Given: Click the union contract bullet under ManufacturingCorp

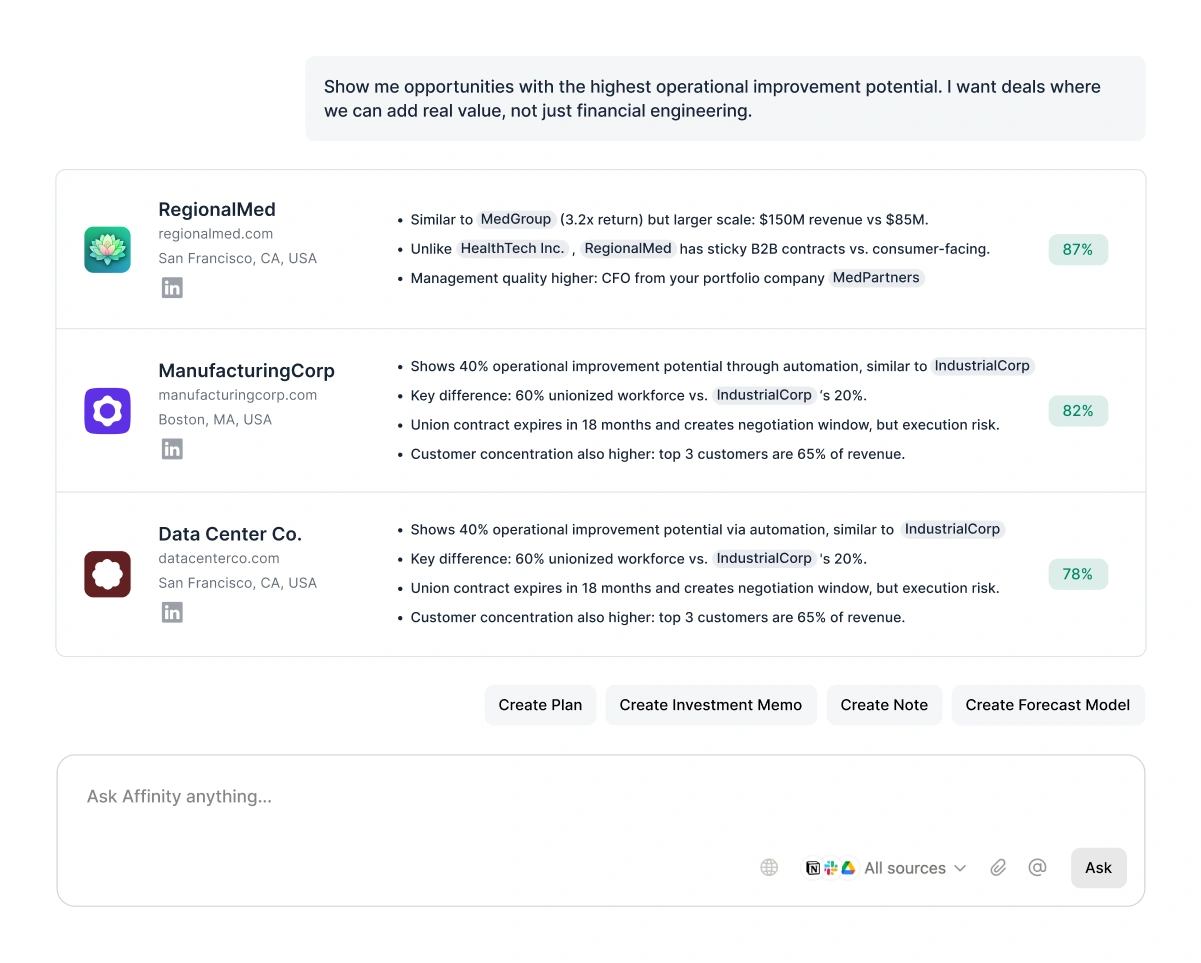Looking at the screenshot, I should [705, 425].
